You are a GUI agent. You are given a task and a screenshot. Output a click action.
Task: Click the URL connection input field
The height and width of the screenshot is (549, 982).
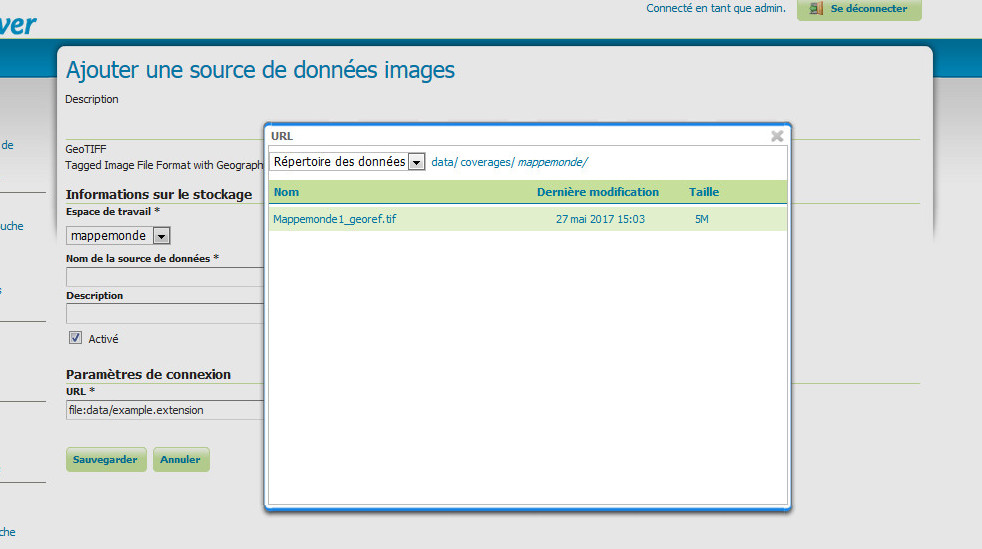(x=164, y=410)
